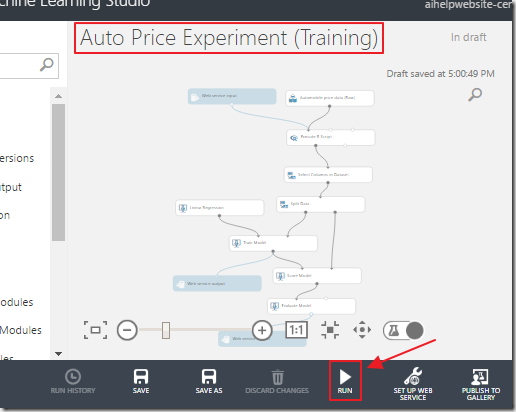Click the SAVE icon

[141, 381]
